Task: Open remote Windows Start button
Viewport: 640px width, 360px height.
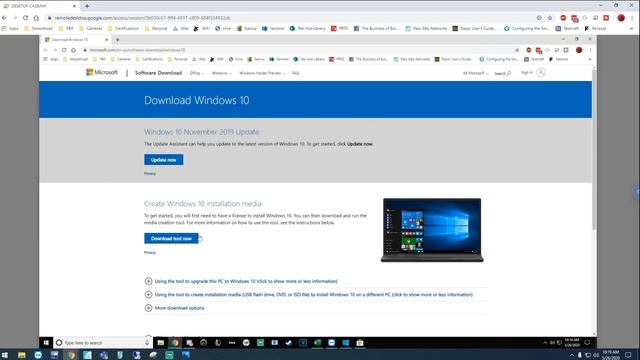Action: coord(46,343)
